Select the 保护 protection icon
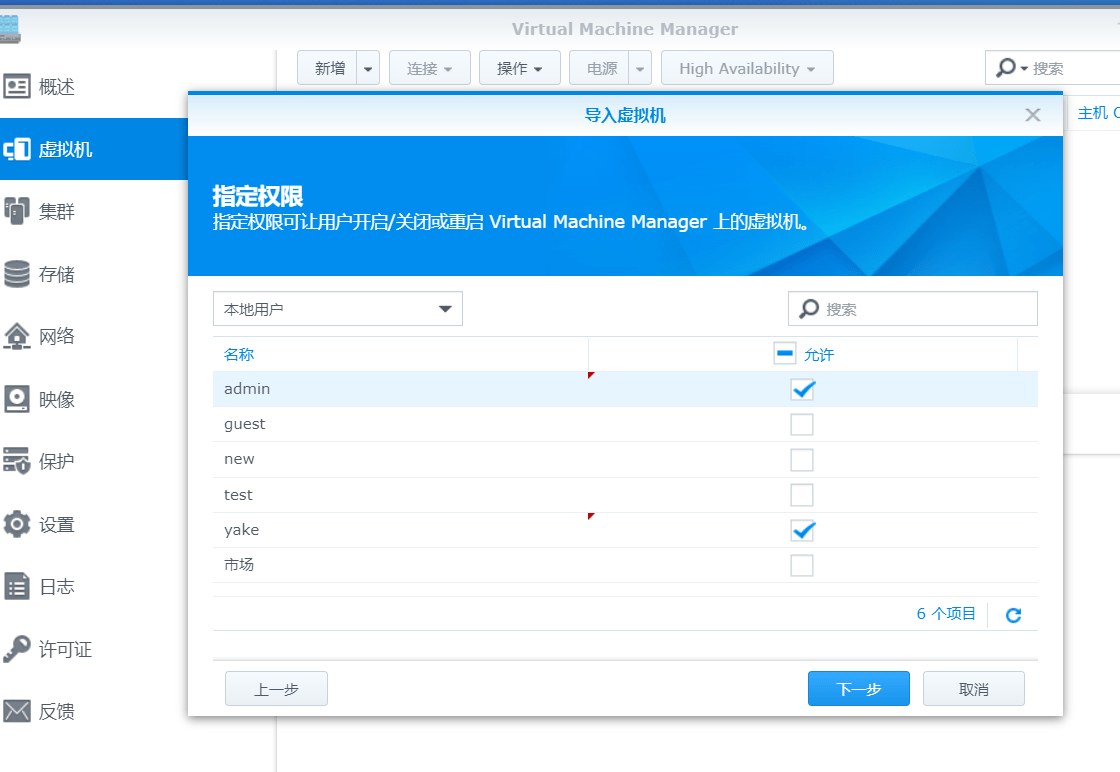Image resolution: width=1120 pixels, height=772 pixels. click(17, 461)
